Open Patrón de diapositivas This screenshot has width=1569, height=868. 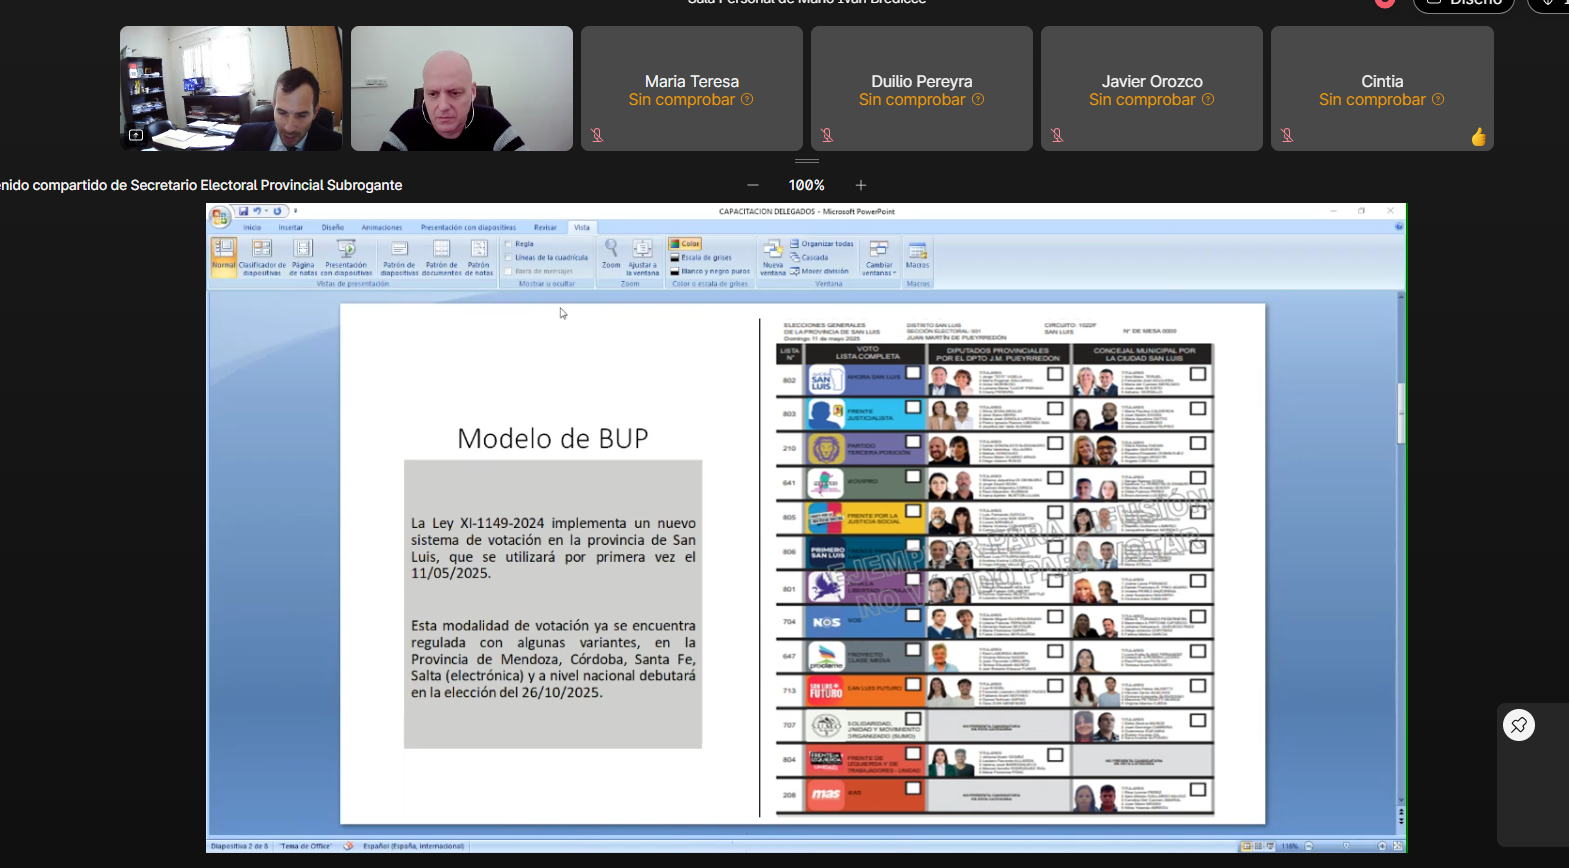[x=399, y=257]
